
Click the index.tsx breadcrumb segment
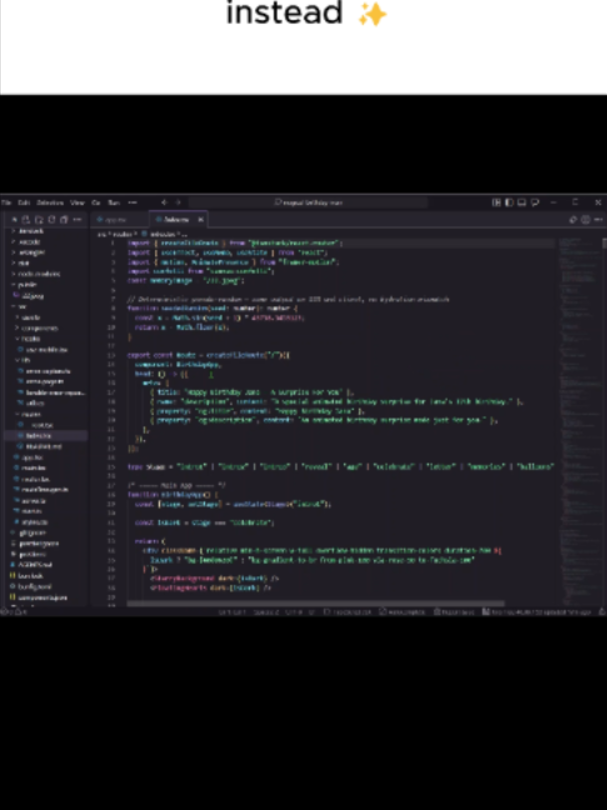(161, 234)
